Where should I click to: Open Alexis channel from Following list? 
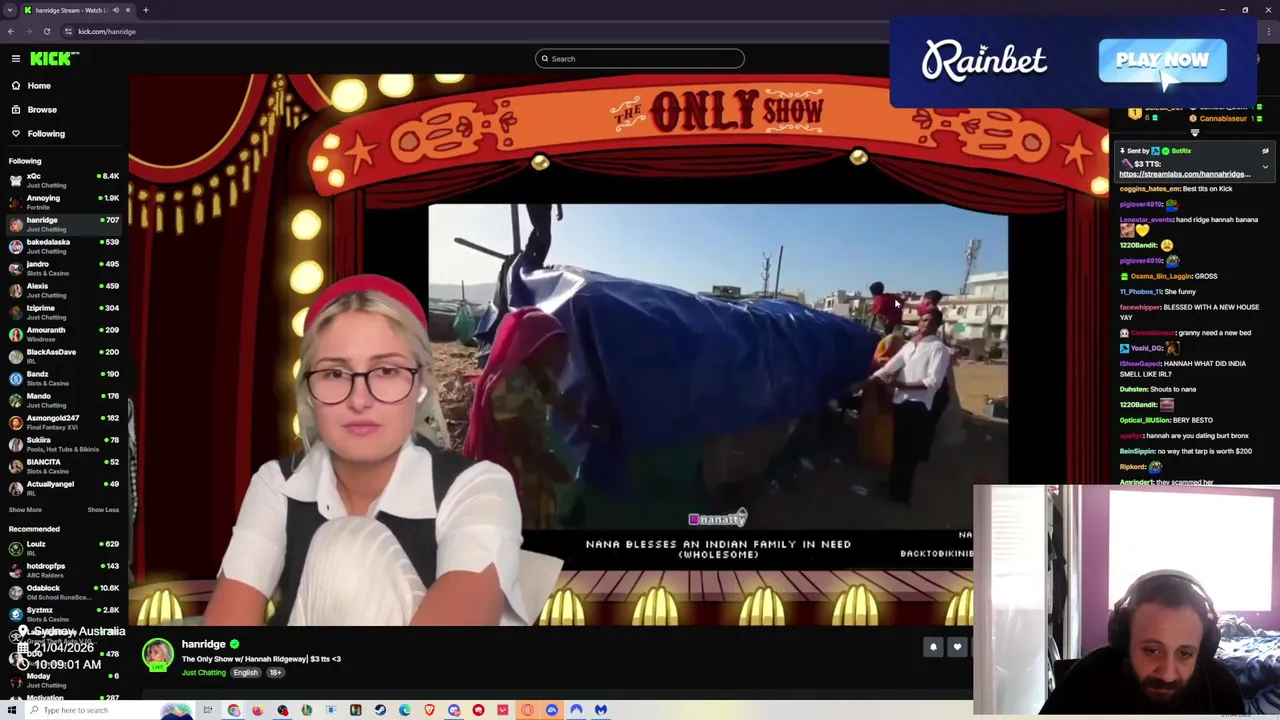coord(64,290)
